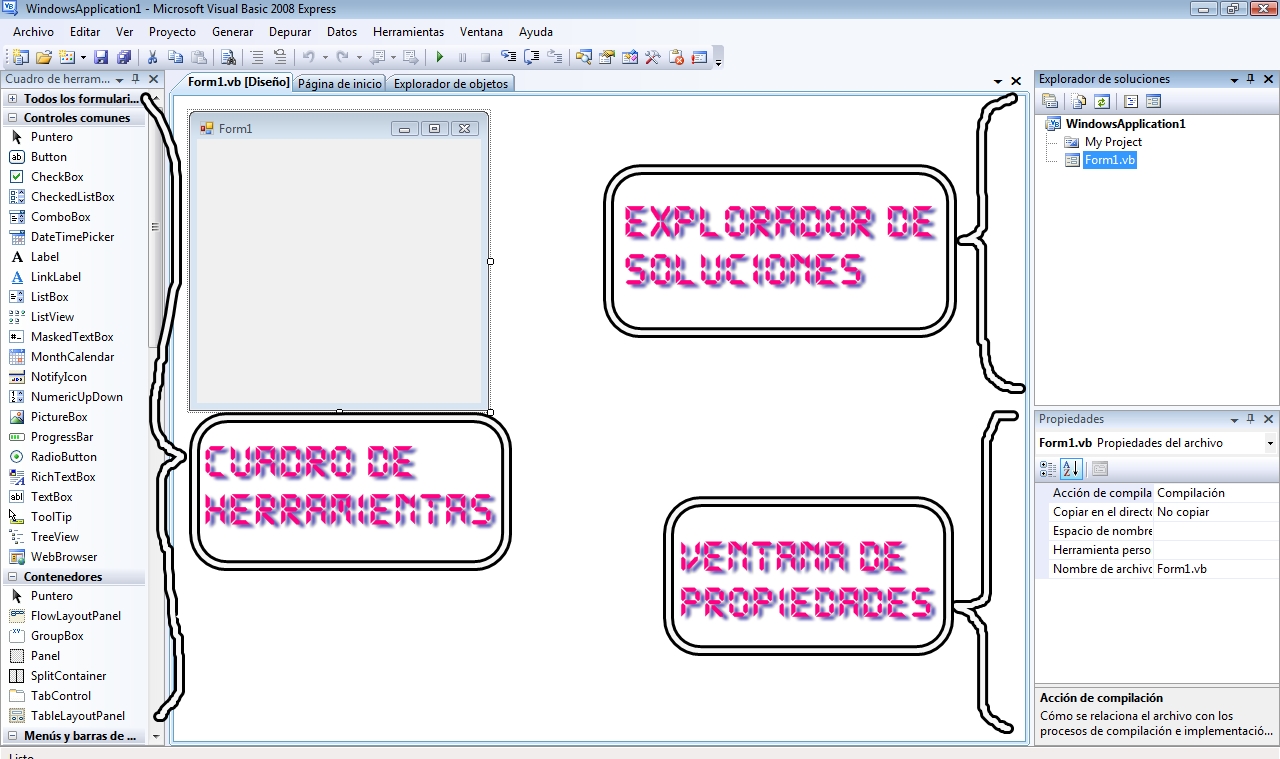Collapse the Controles comunes section
The image size is (1280, 759).
[x=12, y=118]
